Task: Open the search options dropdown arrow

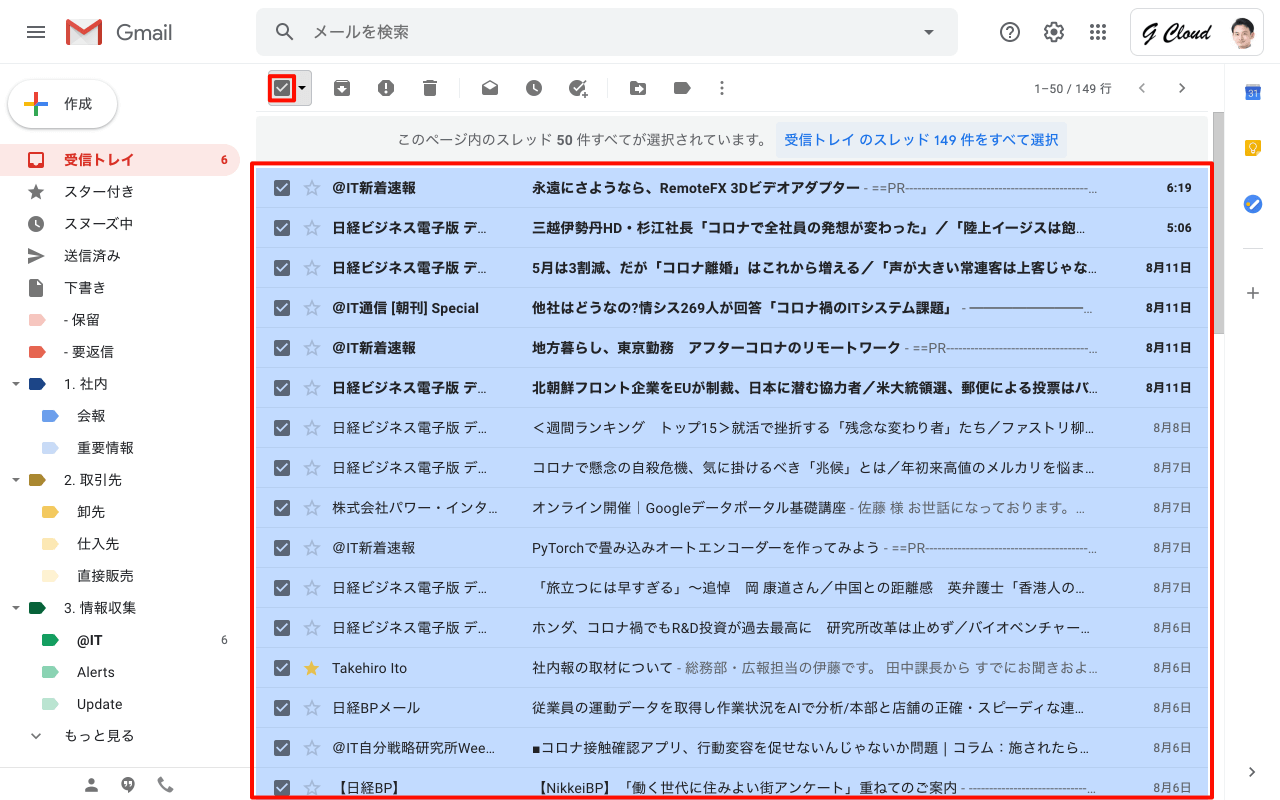Action: pyautogui.click(x=929, y=32)
